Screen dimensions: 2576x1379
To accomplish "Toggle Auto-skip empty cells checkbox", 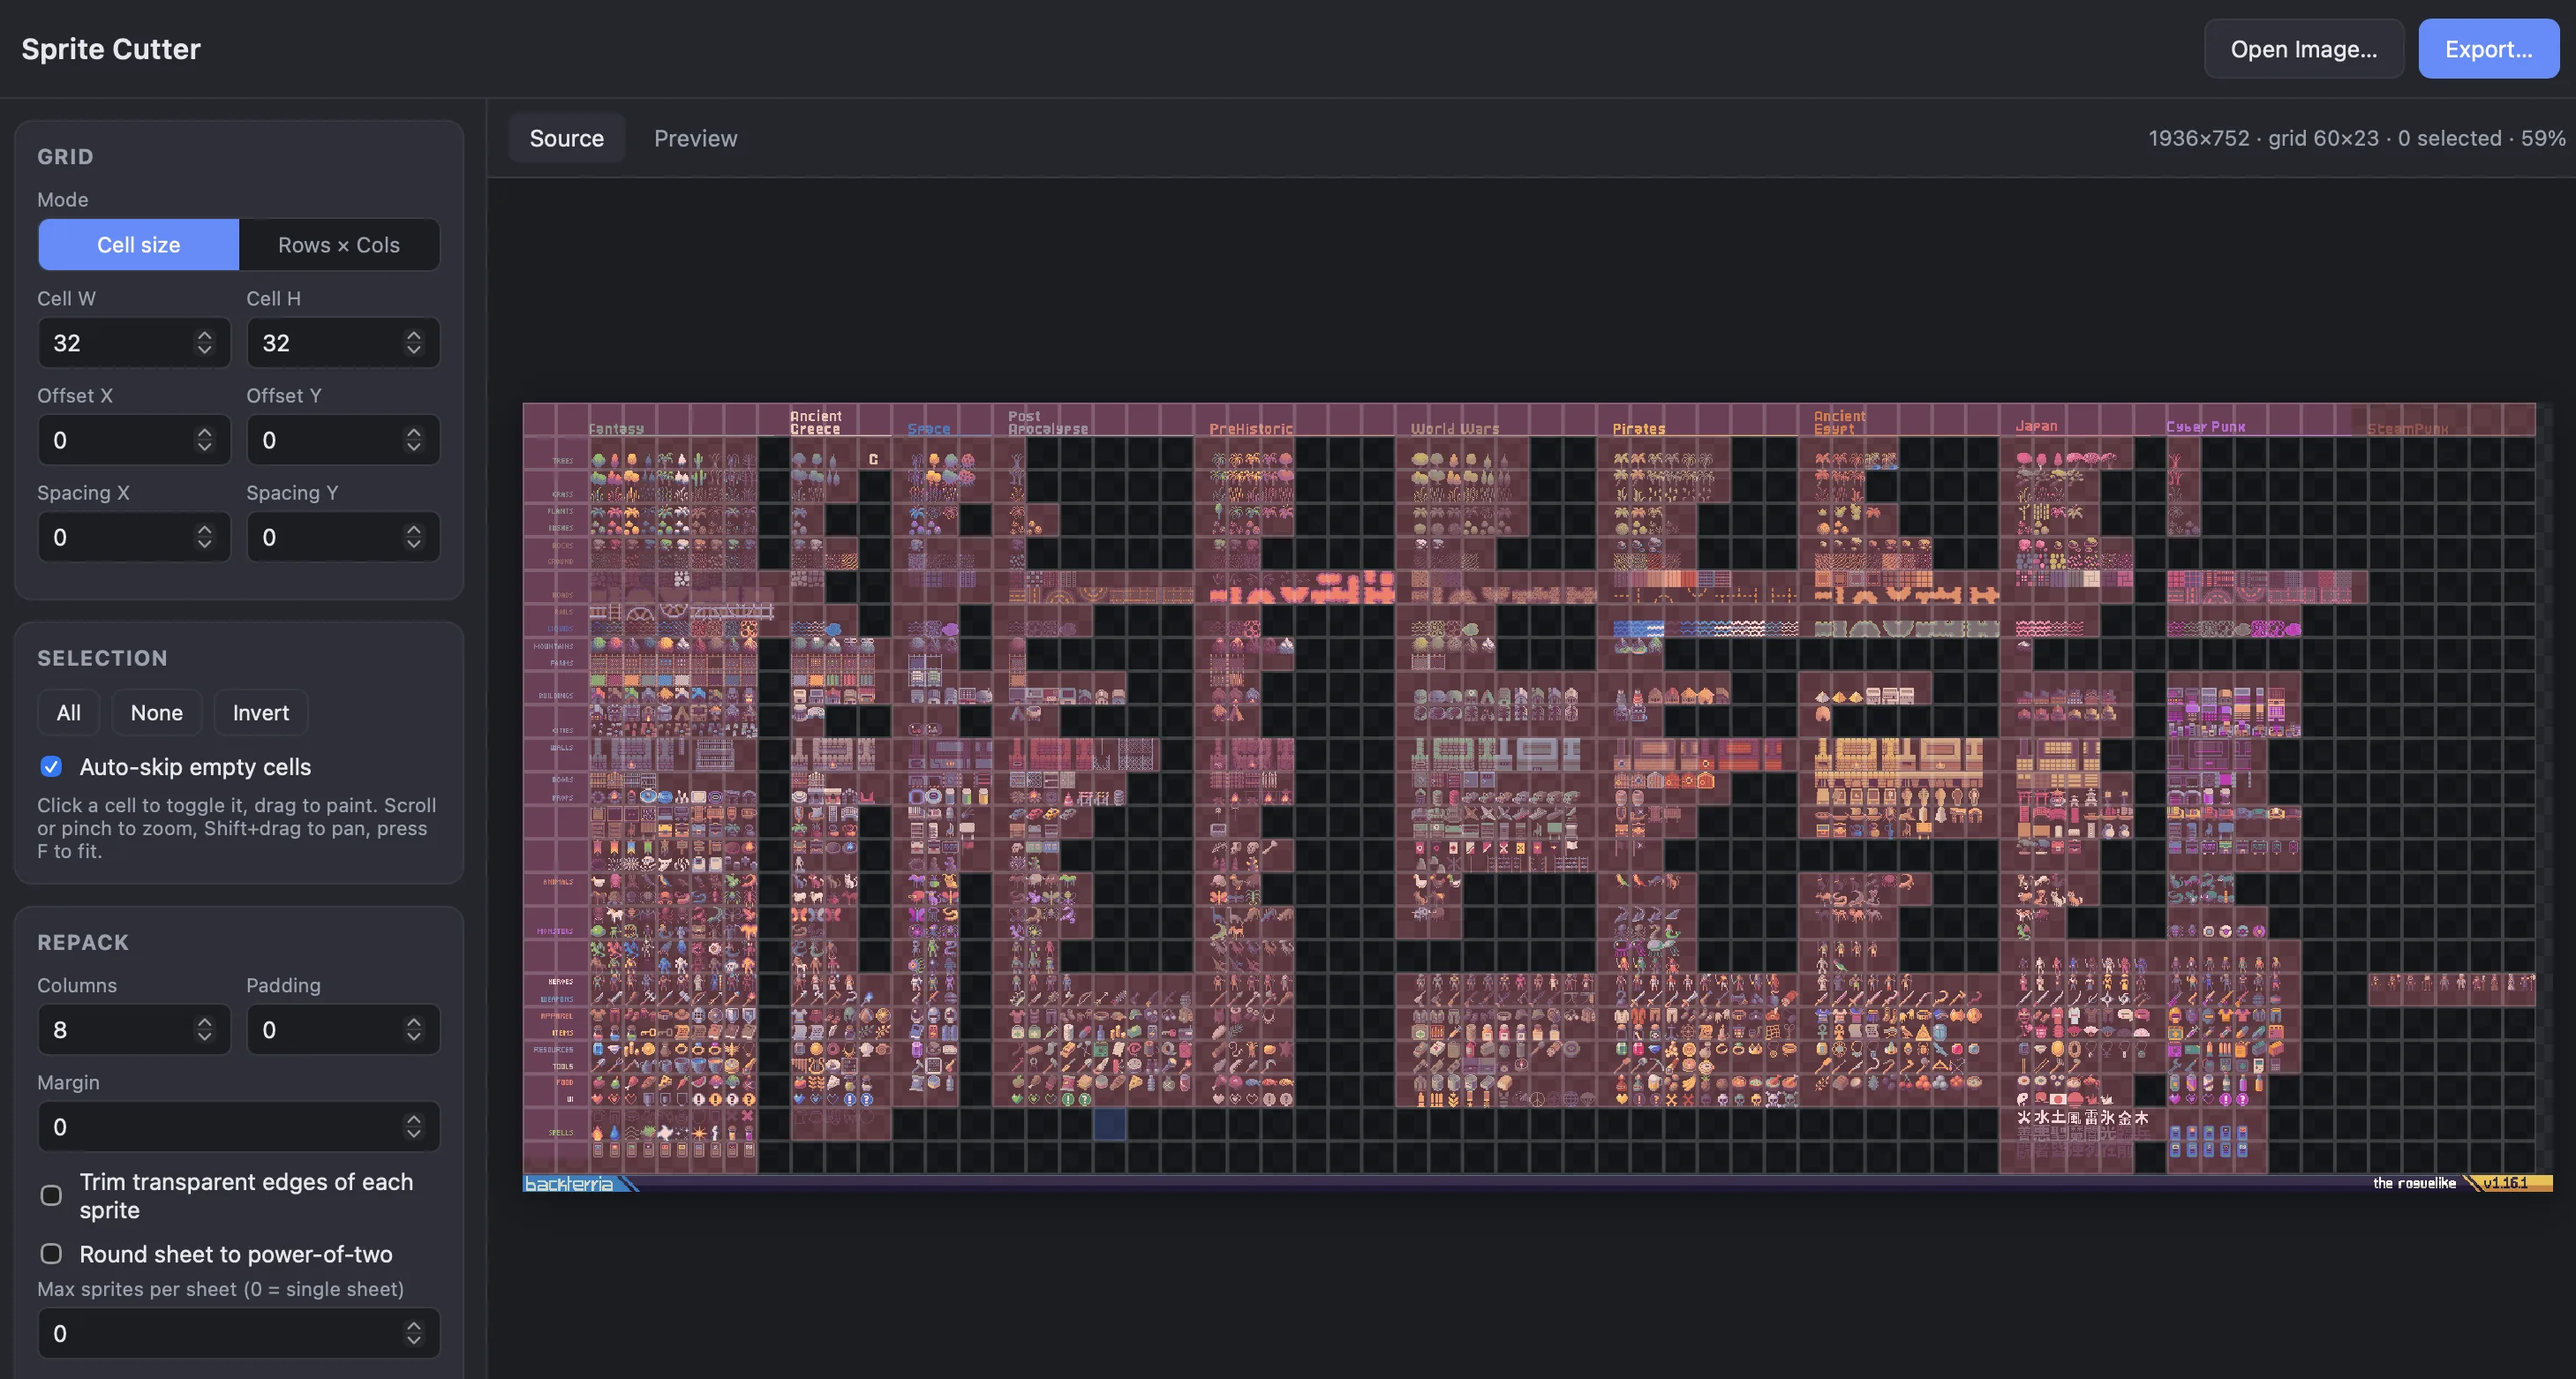I will coord(51,767).
